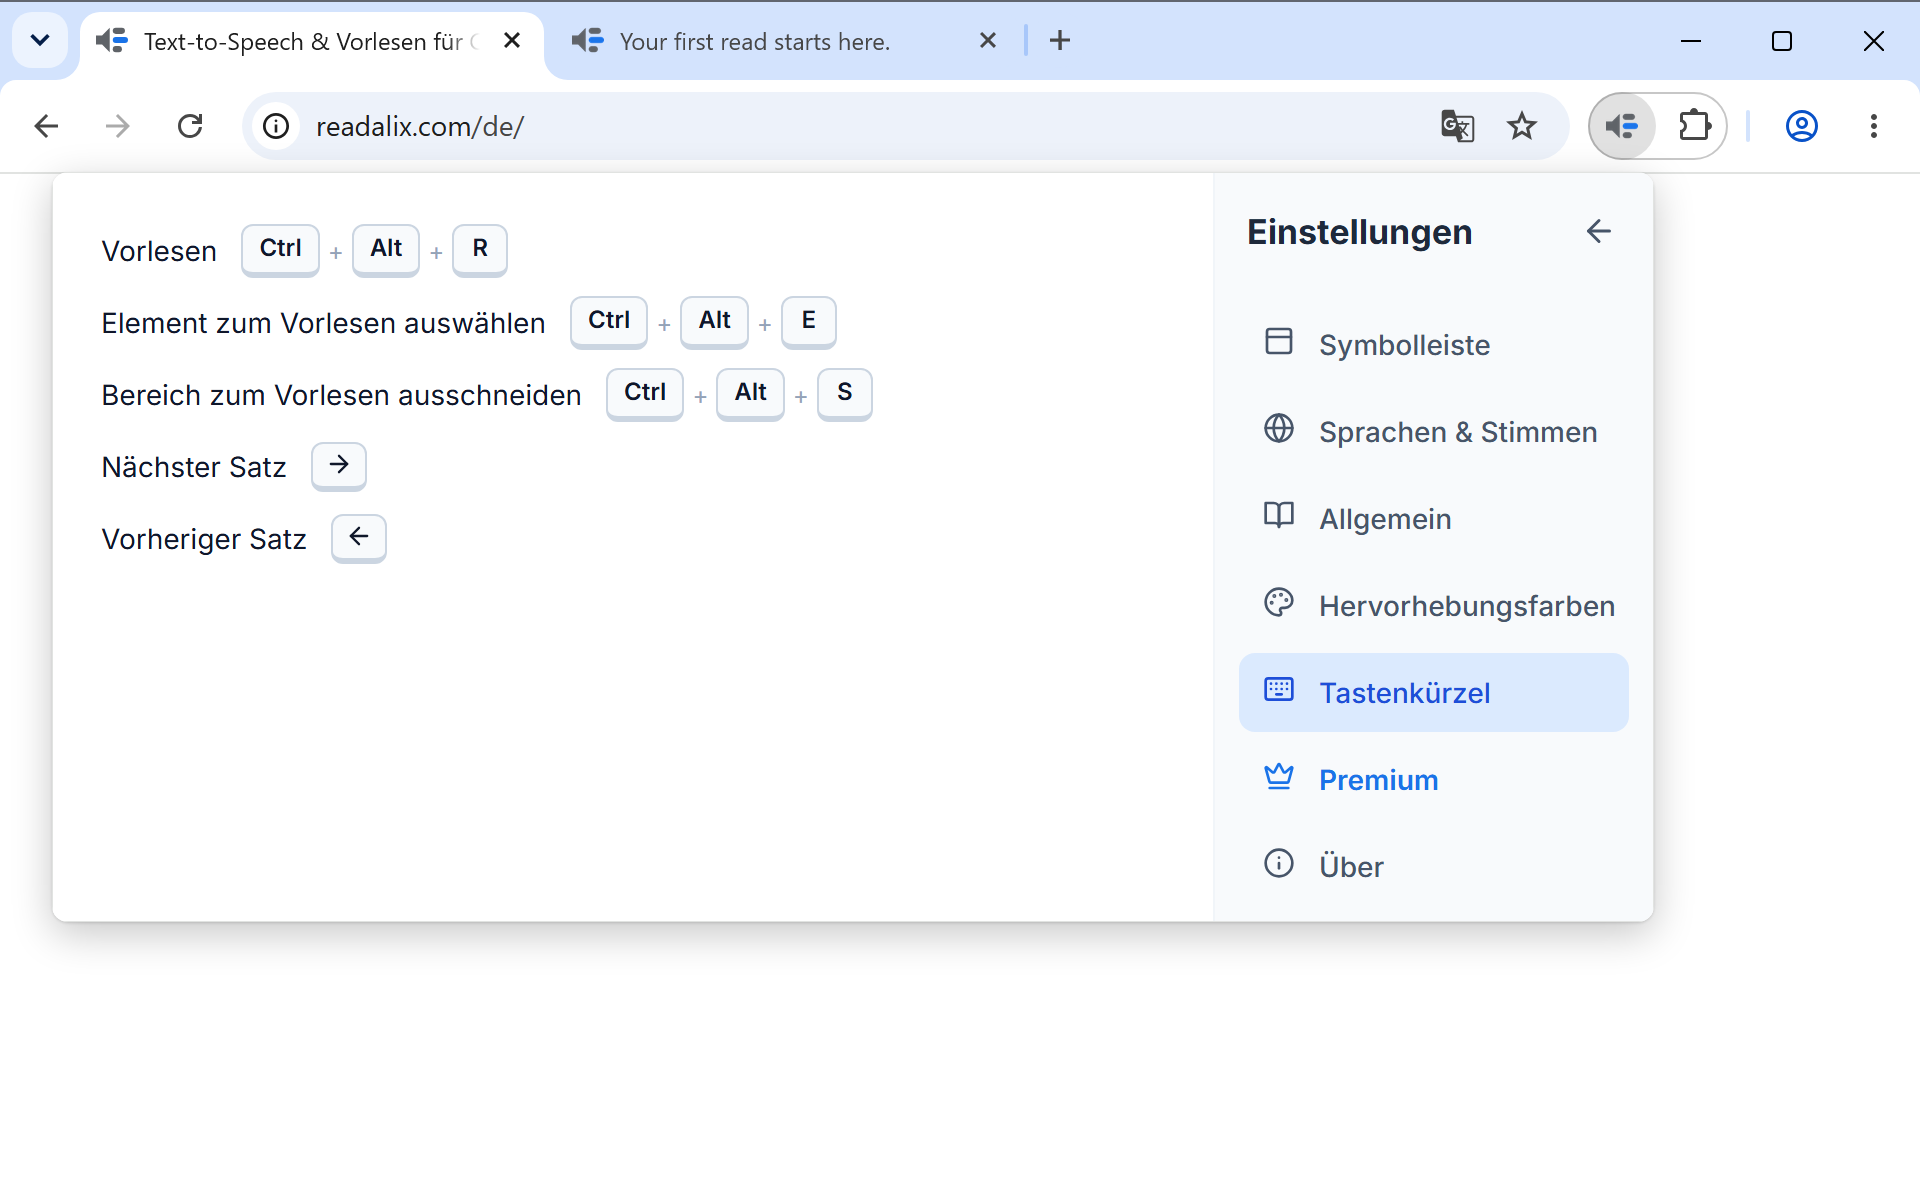
Task: Click the Ctrl key in Element auswählen row
Action: pyautogui.click(x=609, y=321)
